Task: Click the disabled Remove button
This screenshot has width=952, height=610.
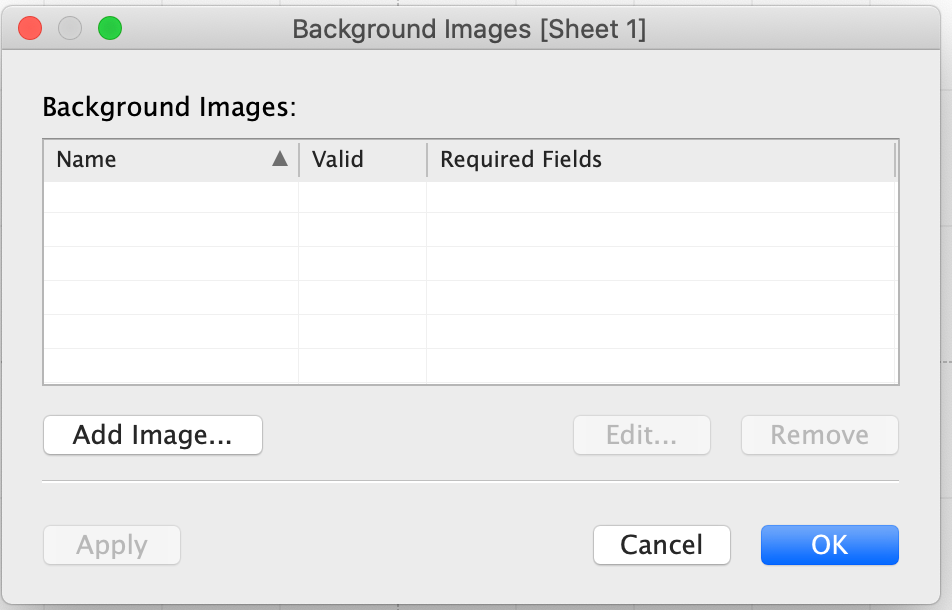Action: click(x=819, y=435)
